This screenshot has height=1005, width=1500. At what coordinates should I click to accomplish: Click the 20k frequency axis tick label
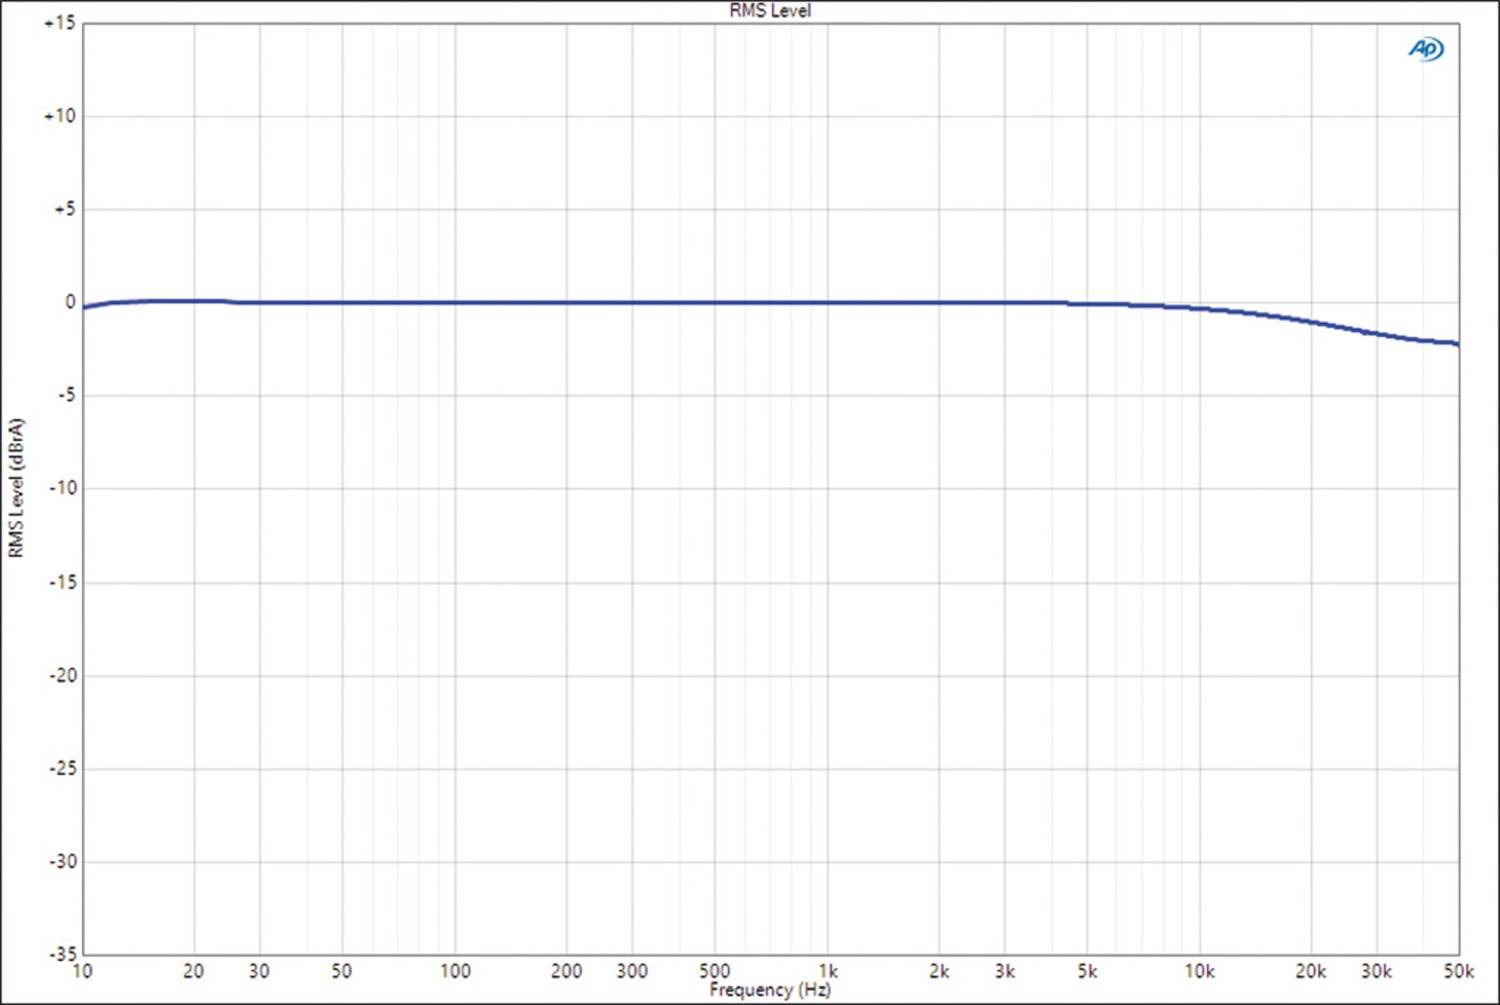[1311, 971]
